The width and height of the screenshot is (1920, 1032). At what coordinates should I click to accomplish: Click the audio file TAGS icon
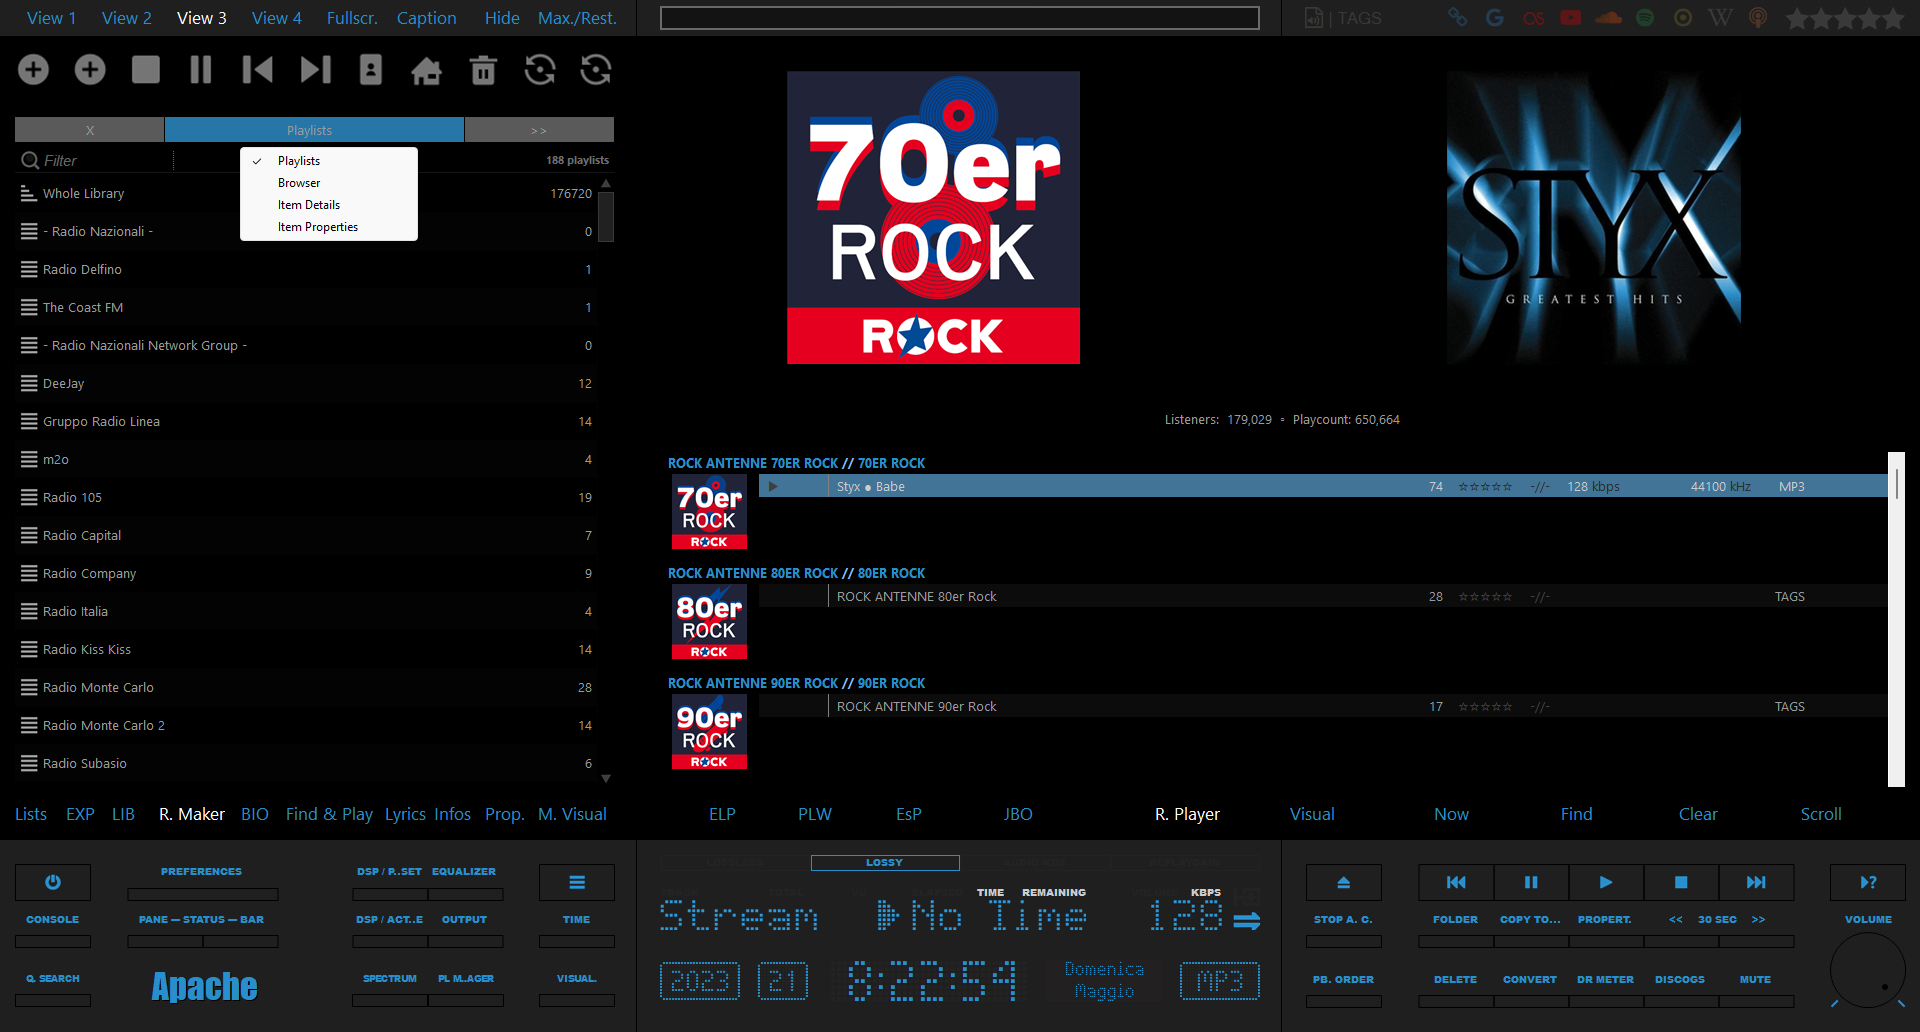pyautogui.click(x=1314, y=18)
